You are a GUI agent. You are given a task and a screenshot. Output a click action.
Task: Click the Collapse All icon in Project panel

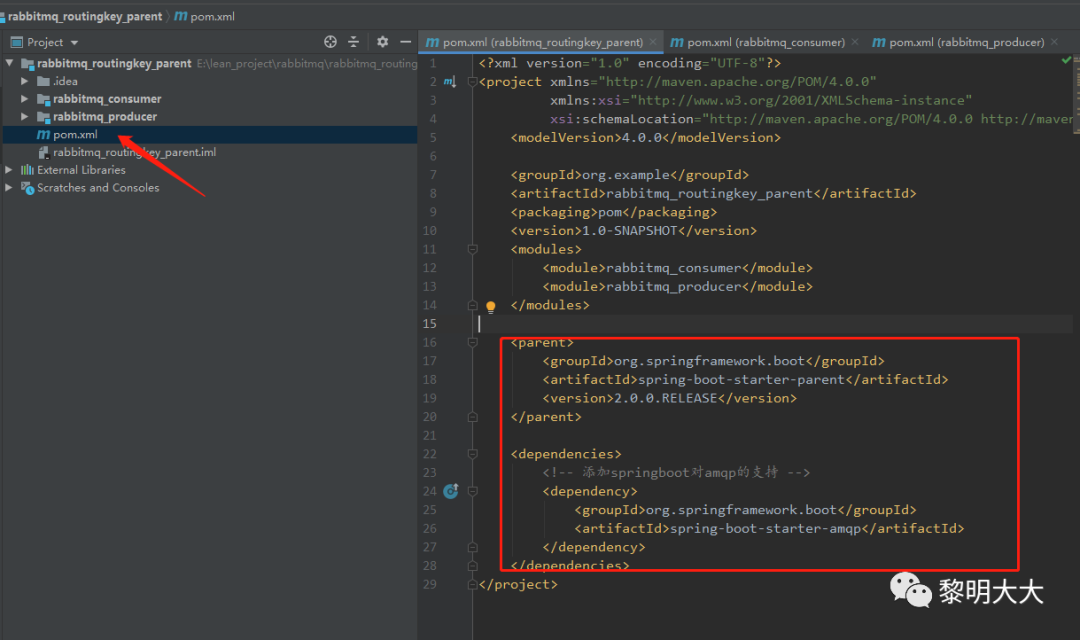tap(353, 42)
